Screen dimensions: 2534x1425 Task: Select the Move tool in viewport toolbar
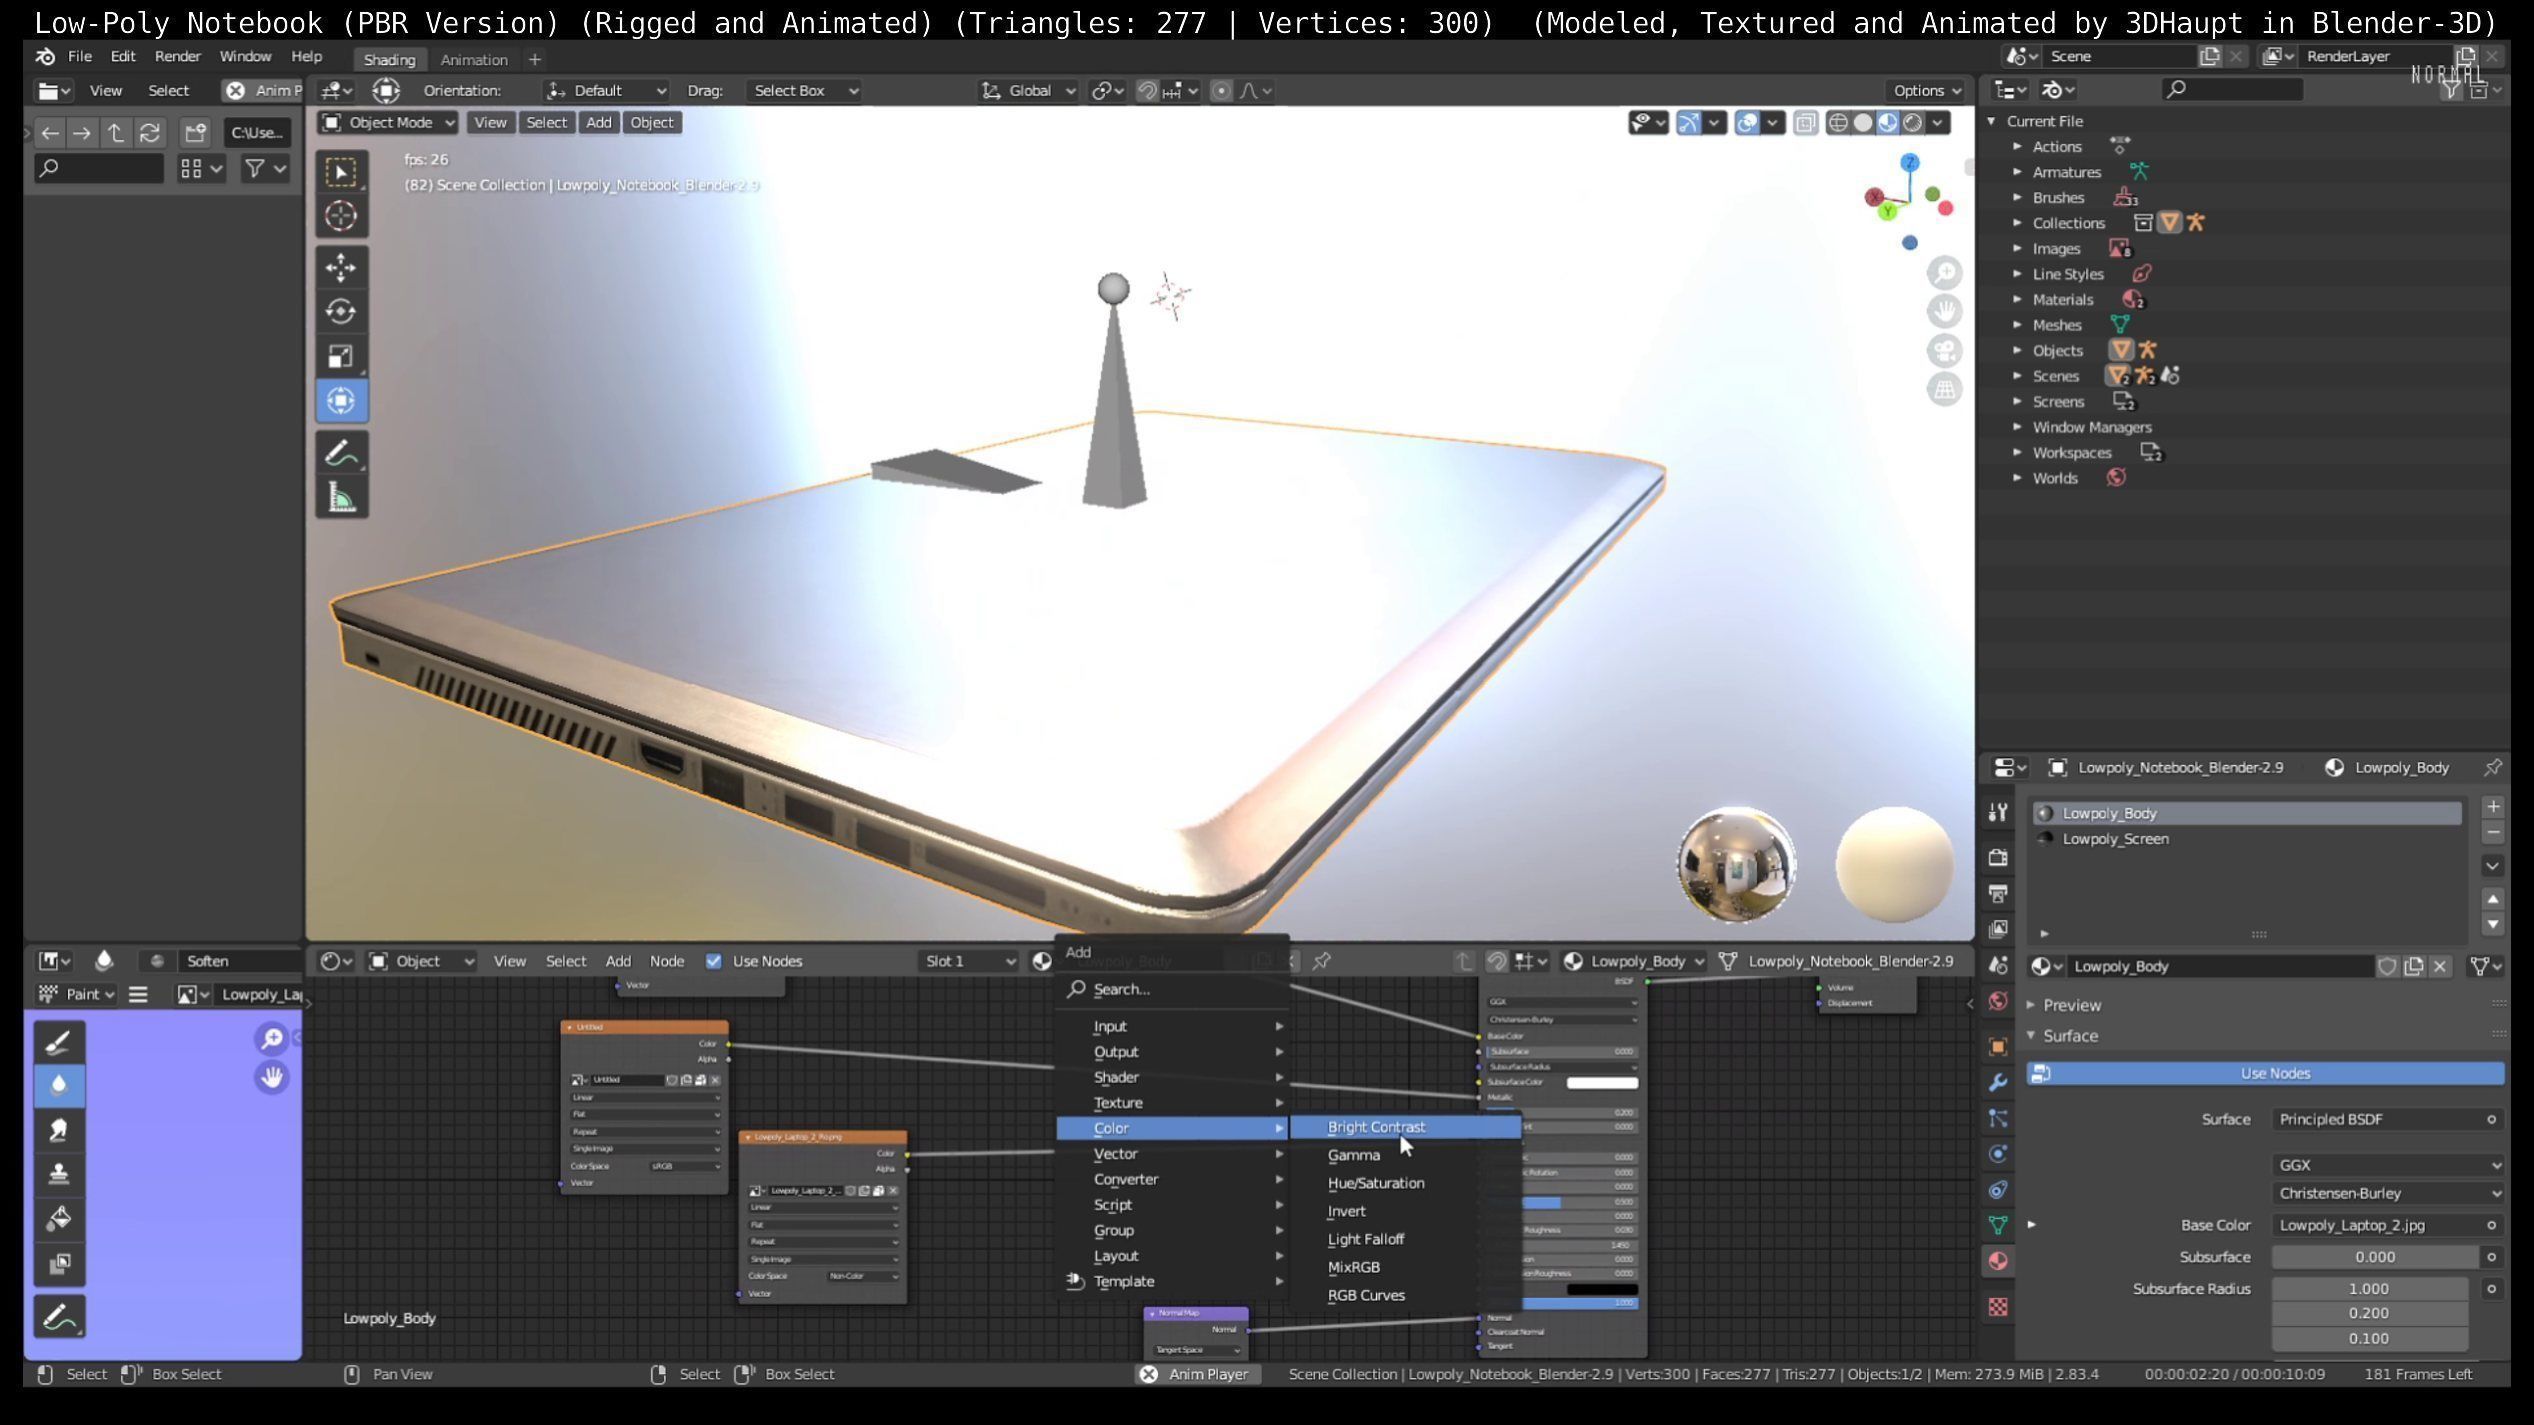point(341,267)
